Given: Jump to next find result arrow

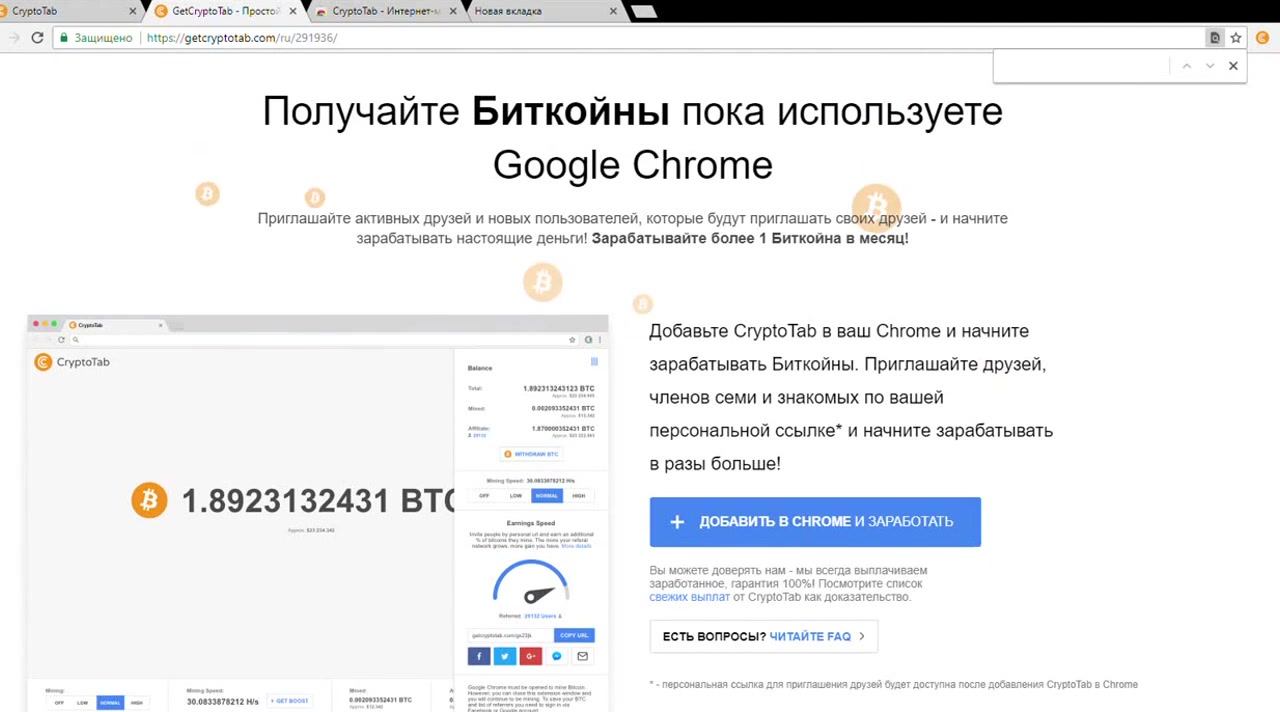Looking at the screenshot, I should (1209, 66).
